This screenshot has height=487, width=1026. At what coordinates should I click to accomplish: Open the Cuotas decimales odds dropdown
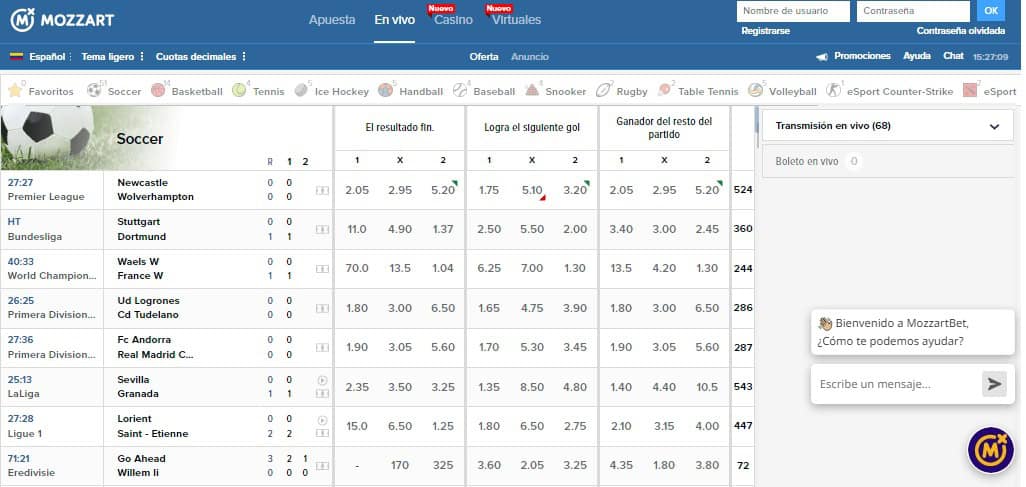(x=201, y=57)
